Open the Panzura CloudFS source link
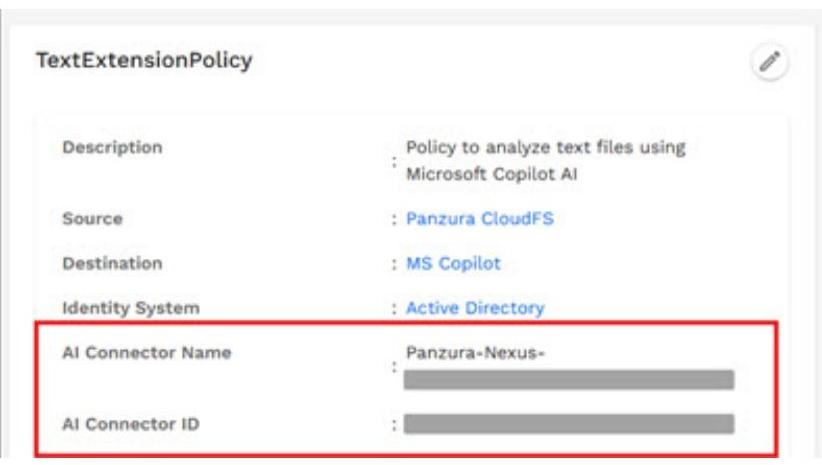Image resolution: width=822 pixels, height=465 pixels. 480,219
